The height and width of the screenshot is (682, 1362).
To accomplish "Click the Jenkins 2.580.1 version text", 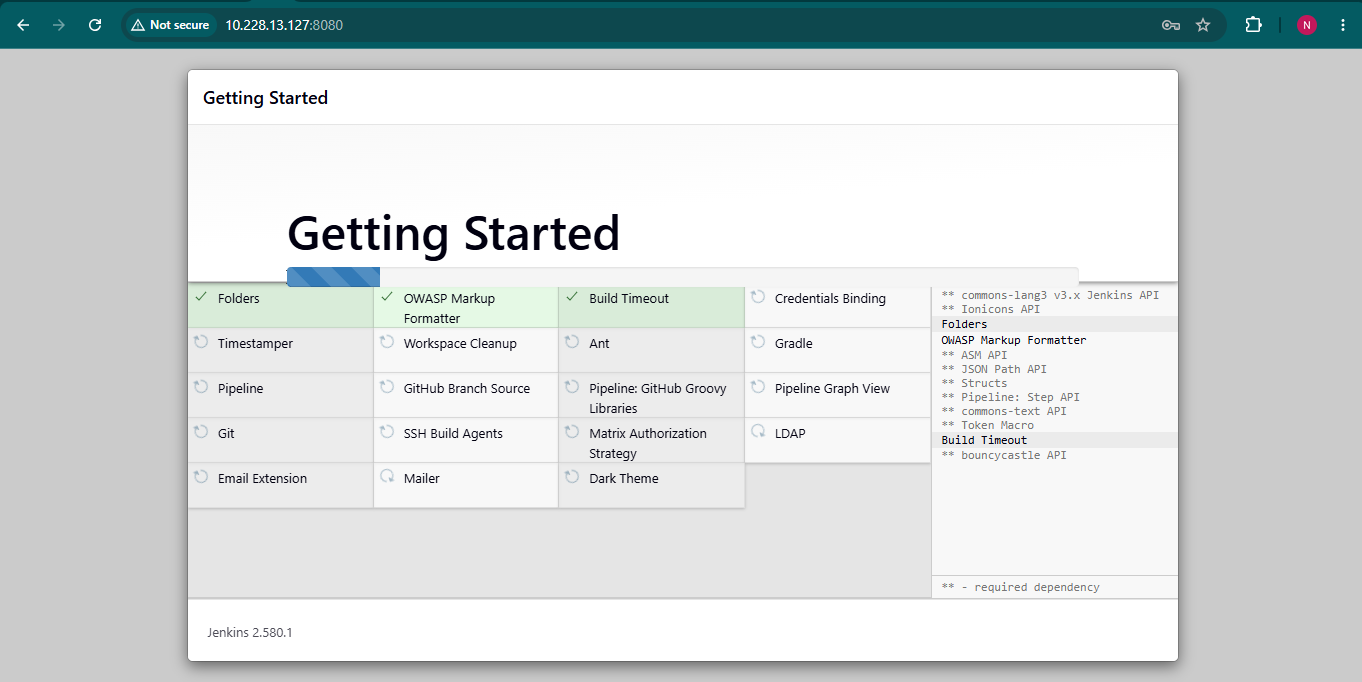I will pos(250,633).
